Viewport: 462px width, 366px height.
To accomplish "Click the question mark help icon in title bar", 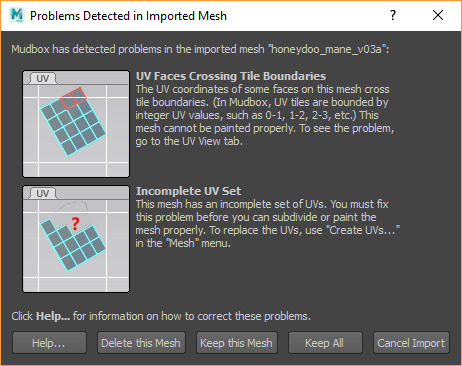I will click(393, 15).
